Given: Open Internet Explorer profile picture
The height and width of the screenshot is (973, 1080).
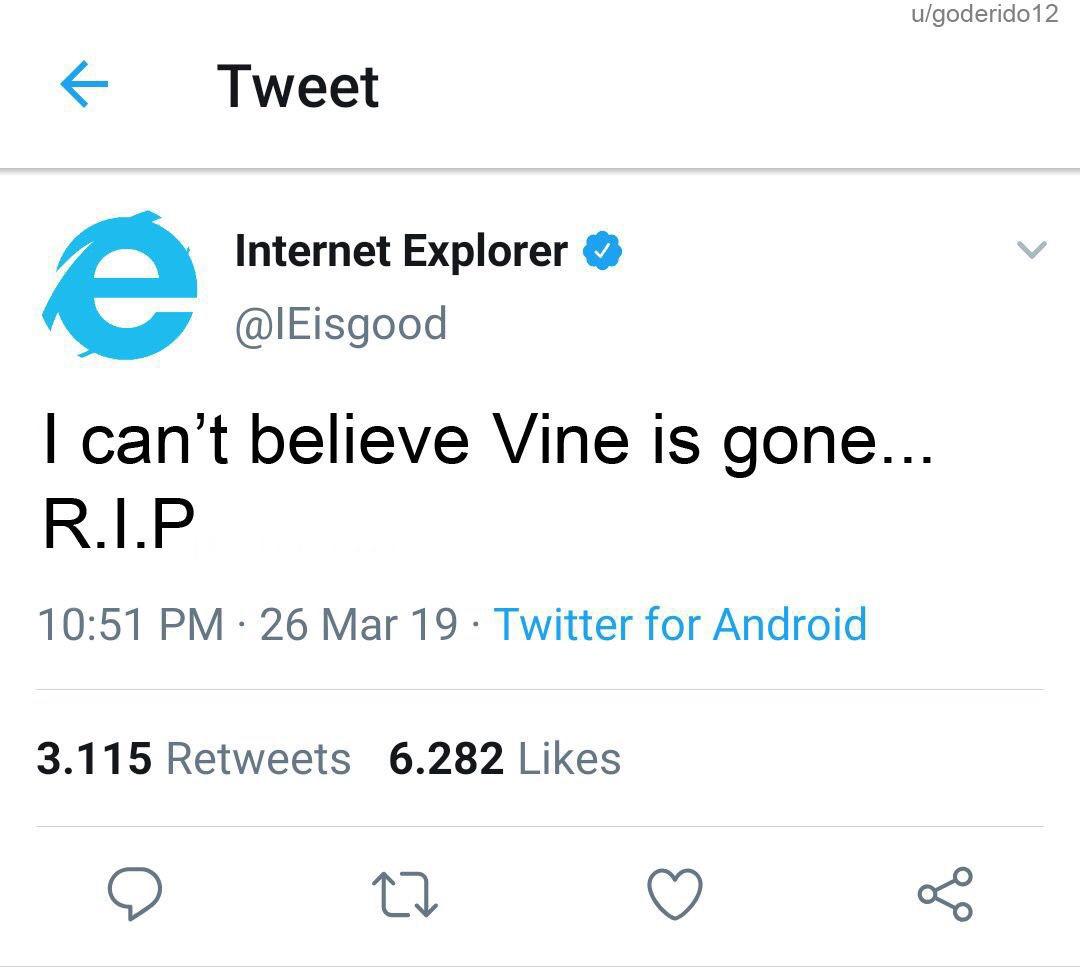Looking at the screenshot, I should pos(121,285).
